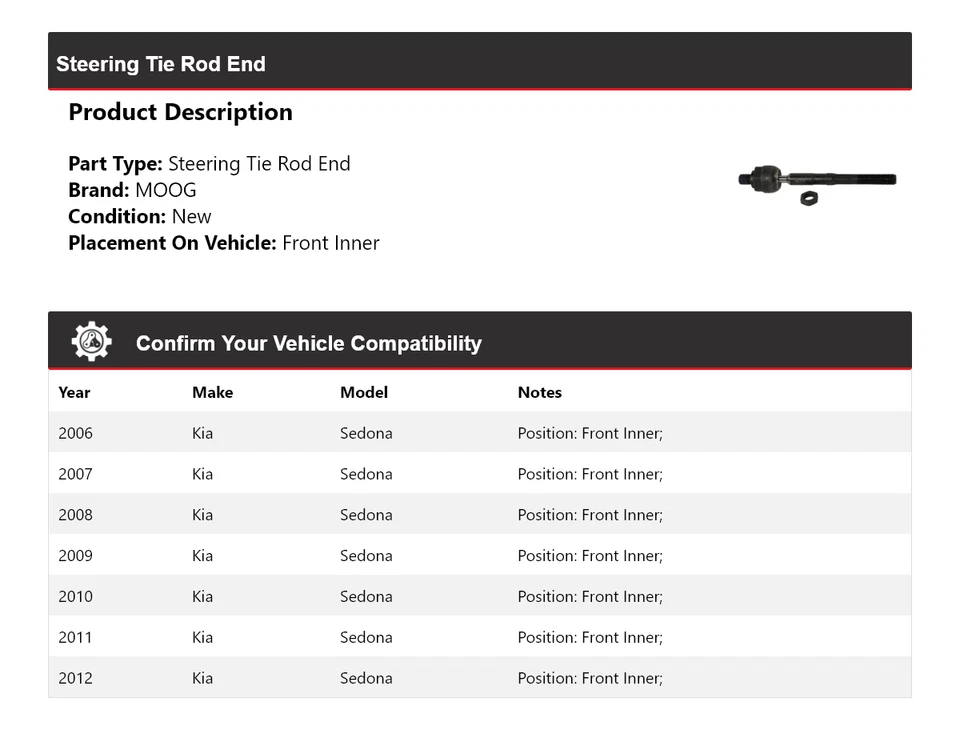Image resolution: width=960 pixels, height=730 pixels.
Task: Click the Year column header
Action: [x=74, y=392]
